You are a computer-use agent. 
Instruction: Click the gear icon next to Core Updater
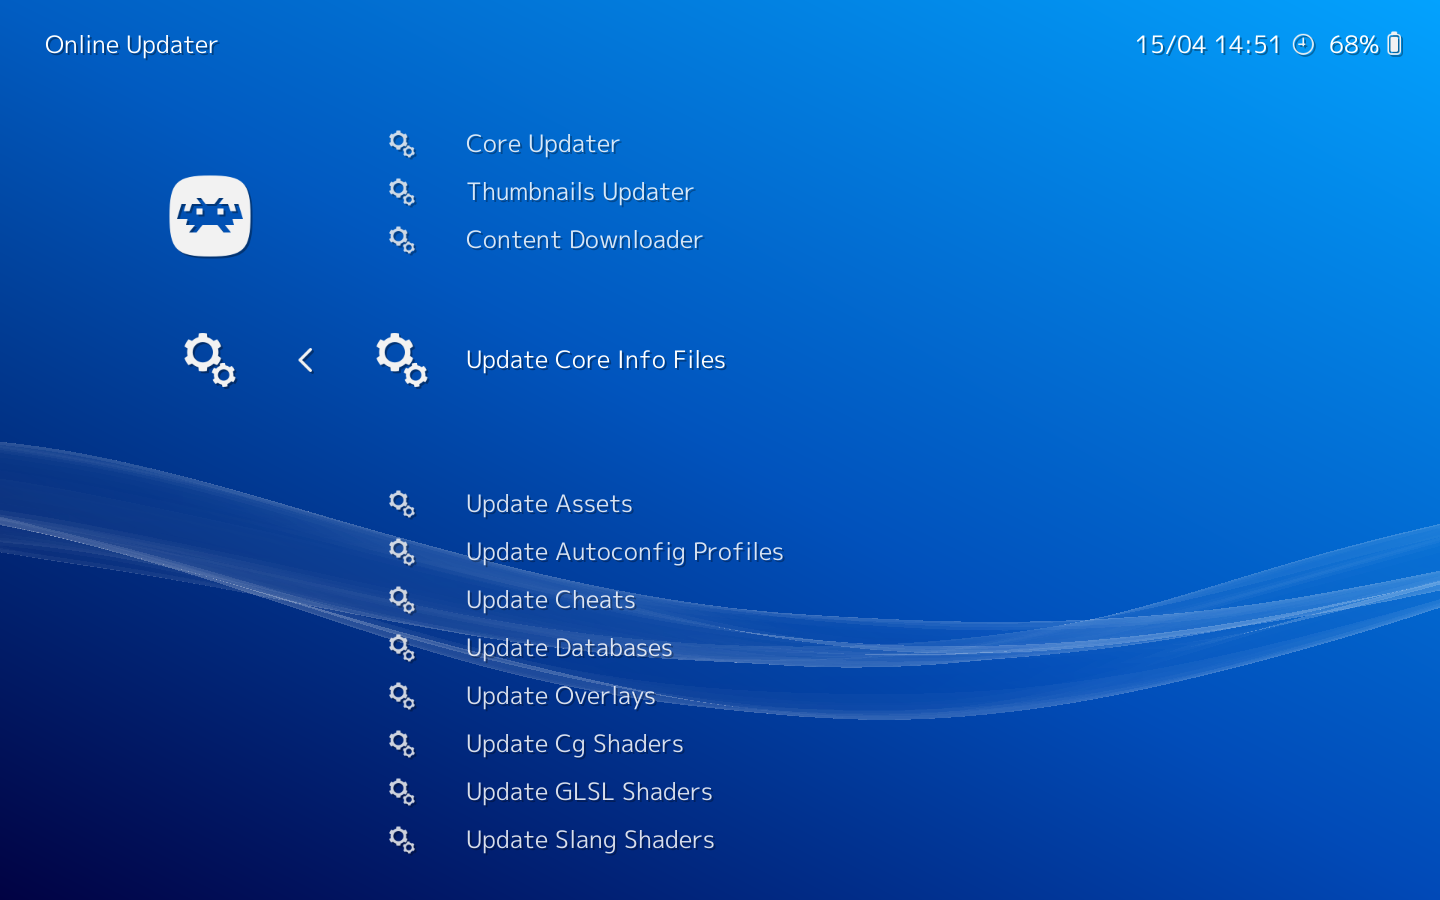[402, 144]
